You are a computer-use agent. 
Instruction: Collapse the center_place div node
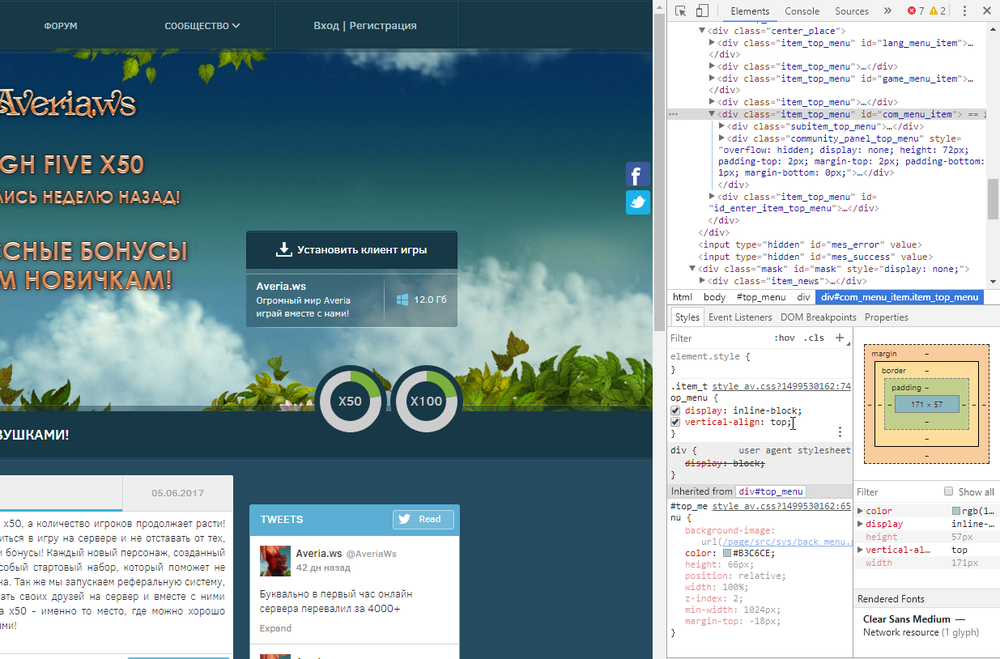pyautogui.click(x=701, y=31)
